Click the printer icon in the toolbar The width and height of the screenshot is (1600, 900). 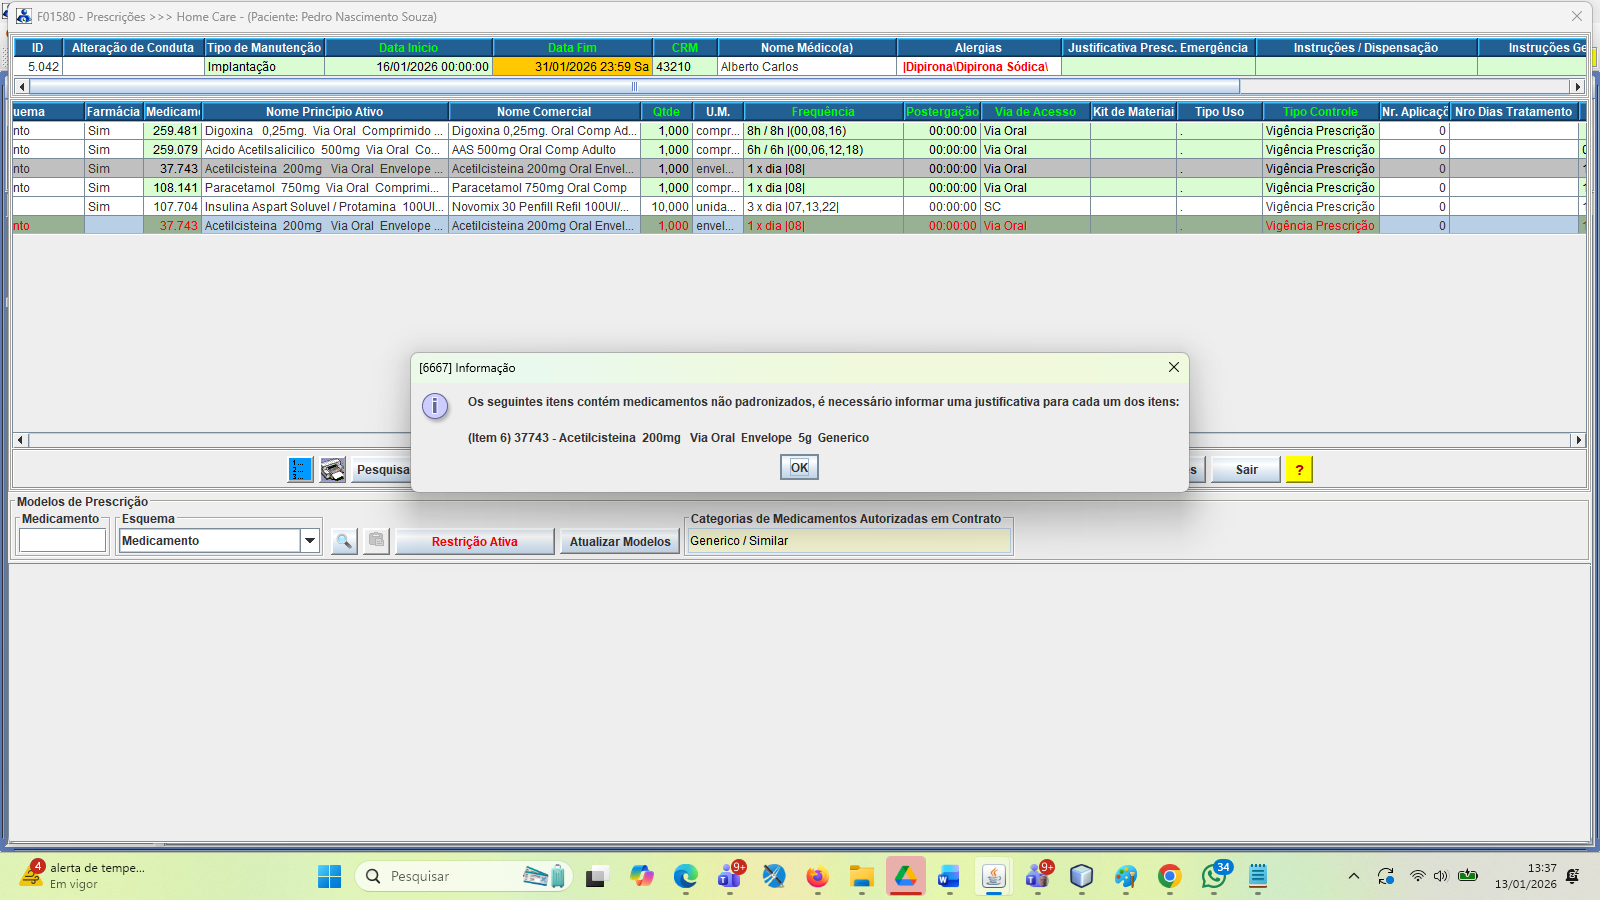(x=333, y=469)
